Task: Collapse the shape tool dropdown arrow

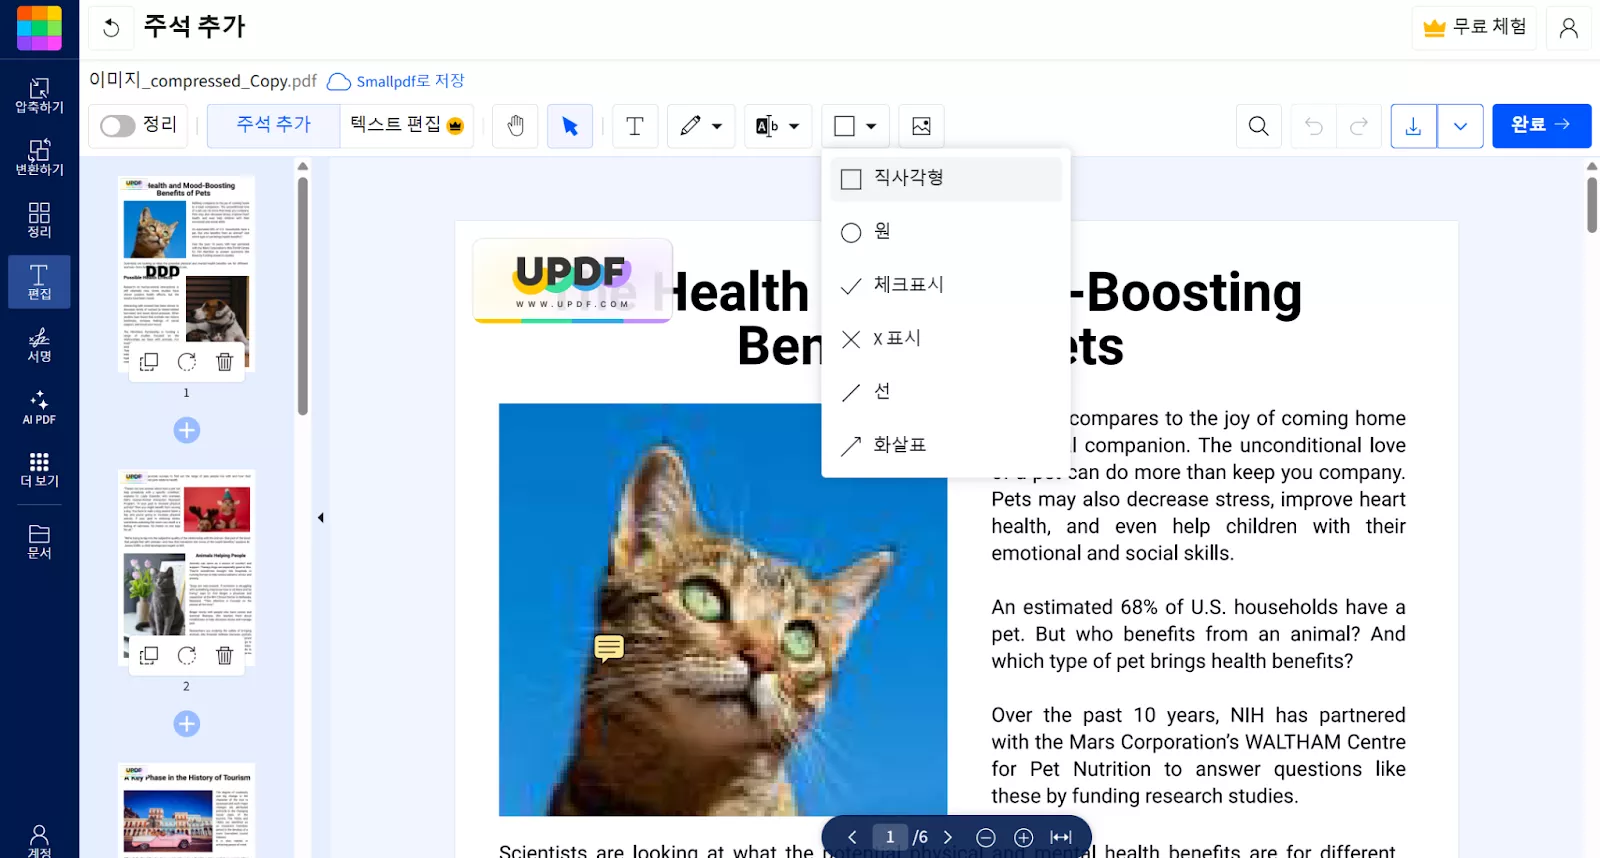Action: [x=871, y=126]
